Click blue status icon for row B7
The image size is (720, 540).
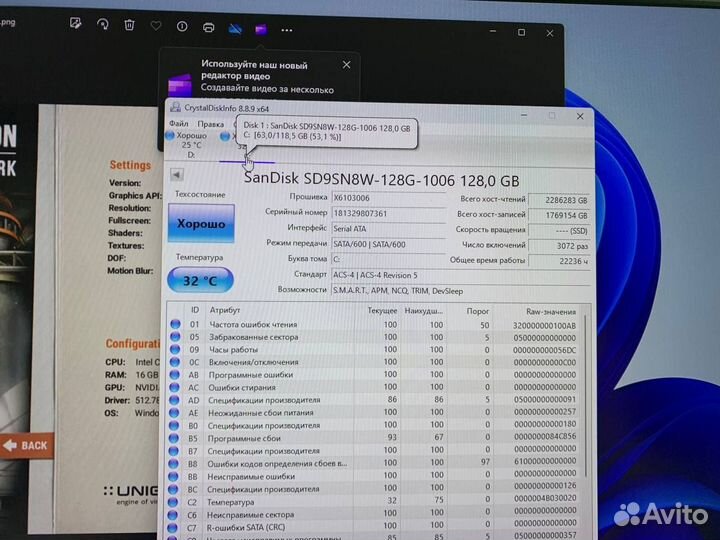coord(174,450)
